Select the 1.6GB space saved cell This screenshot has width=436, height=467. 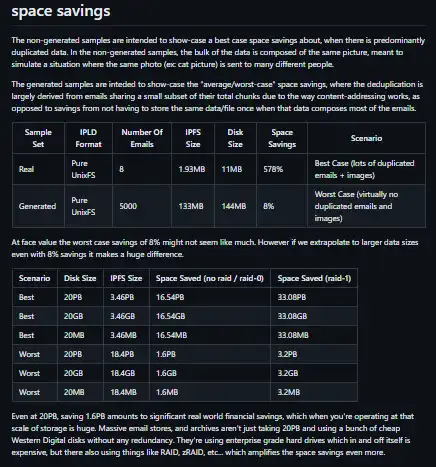pos(210,373)
